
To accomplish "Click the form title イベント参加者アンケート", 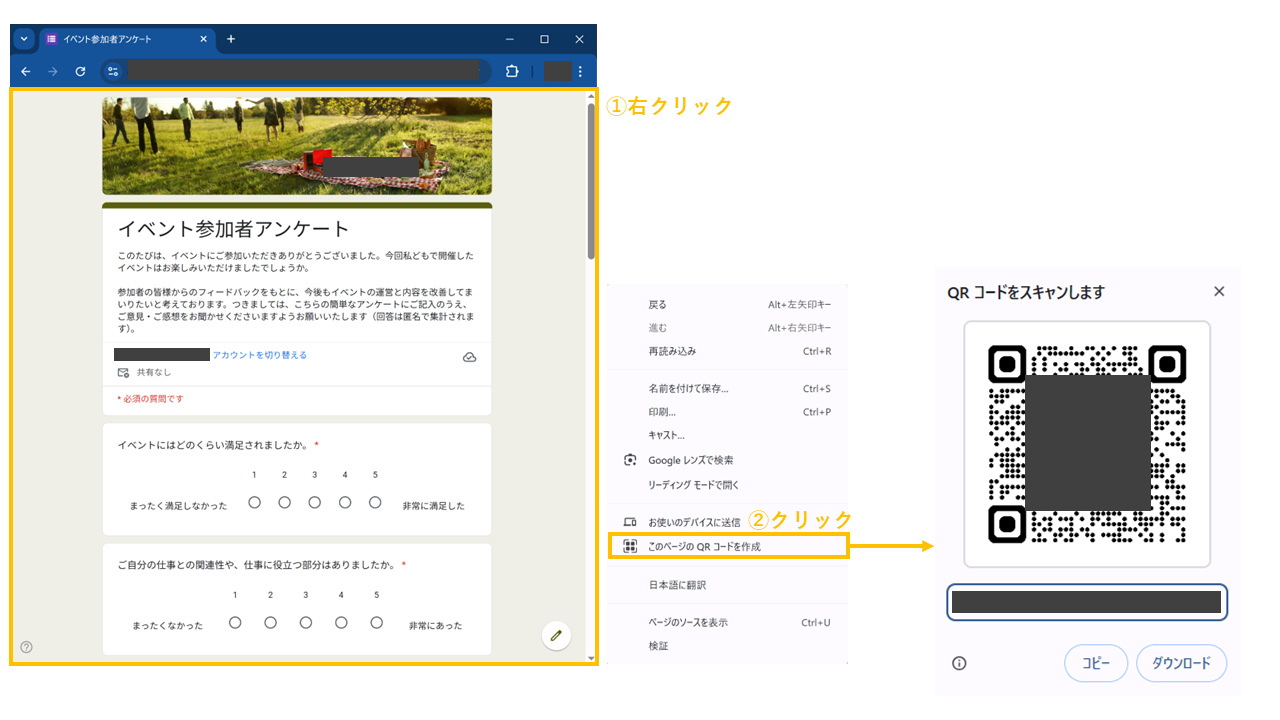I will (234, 229).
